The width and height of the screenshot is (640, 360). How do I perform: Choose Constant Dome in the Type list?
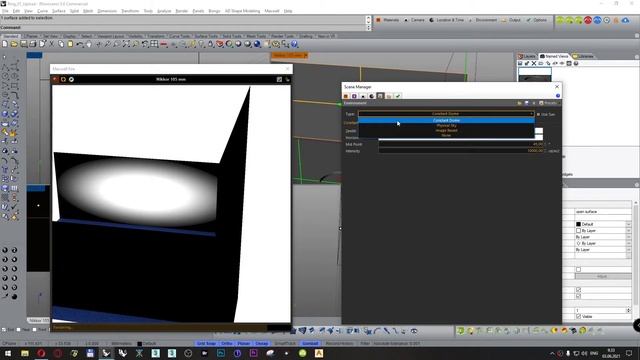tap(446, 120)
